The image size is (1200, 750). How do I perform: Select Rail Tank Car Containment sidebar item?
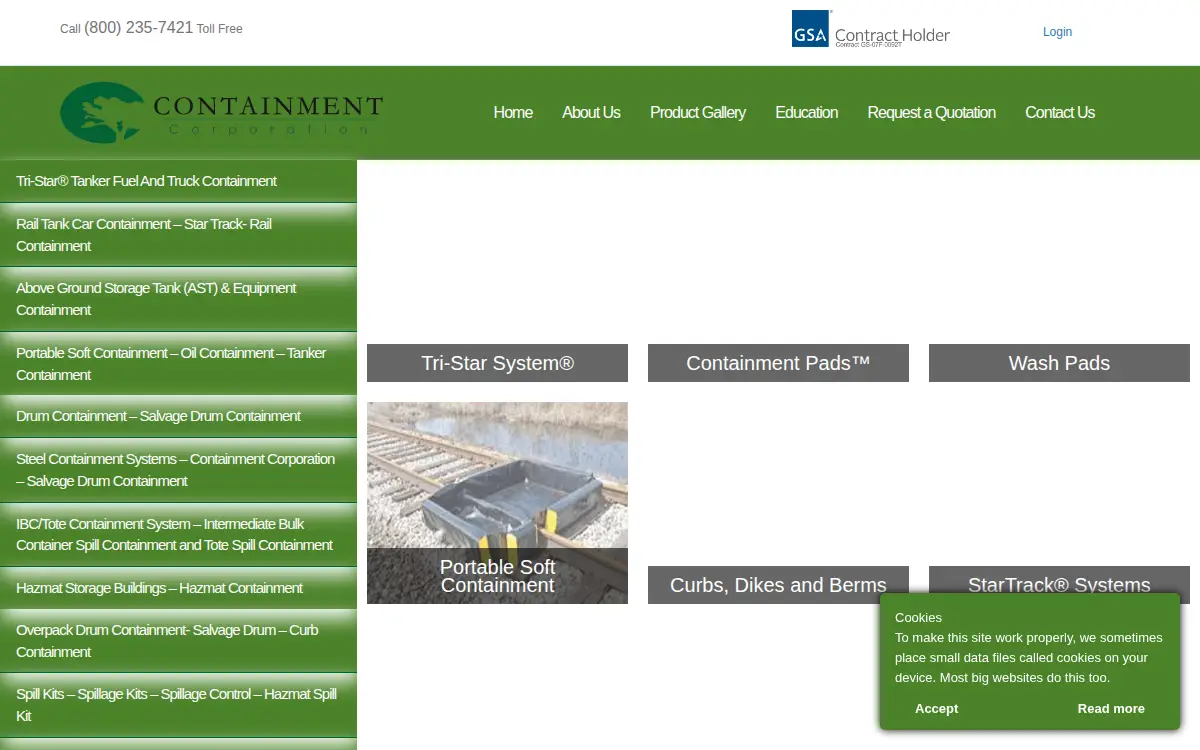coord(178,235)
